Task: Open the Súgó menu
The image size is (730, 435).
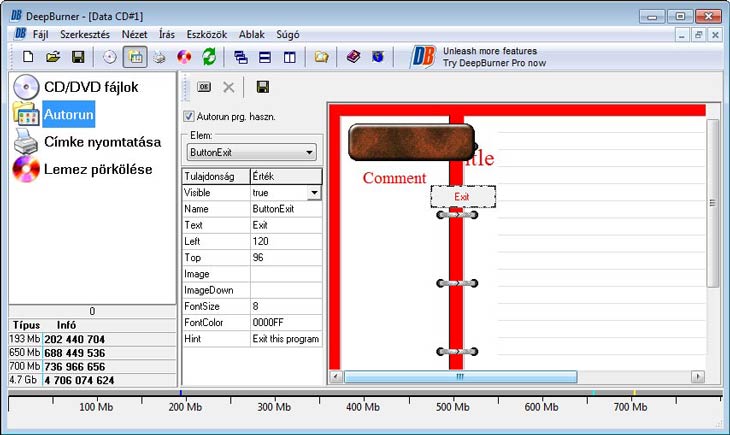Action: click(288, 34)
